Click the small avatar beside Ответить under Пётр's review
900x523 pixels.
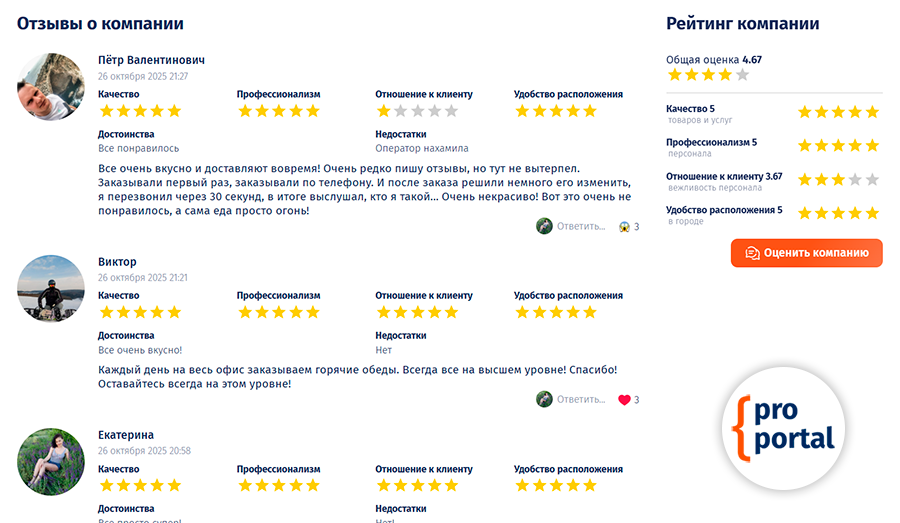point(544,226)
